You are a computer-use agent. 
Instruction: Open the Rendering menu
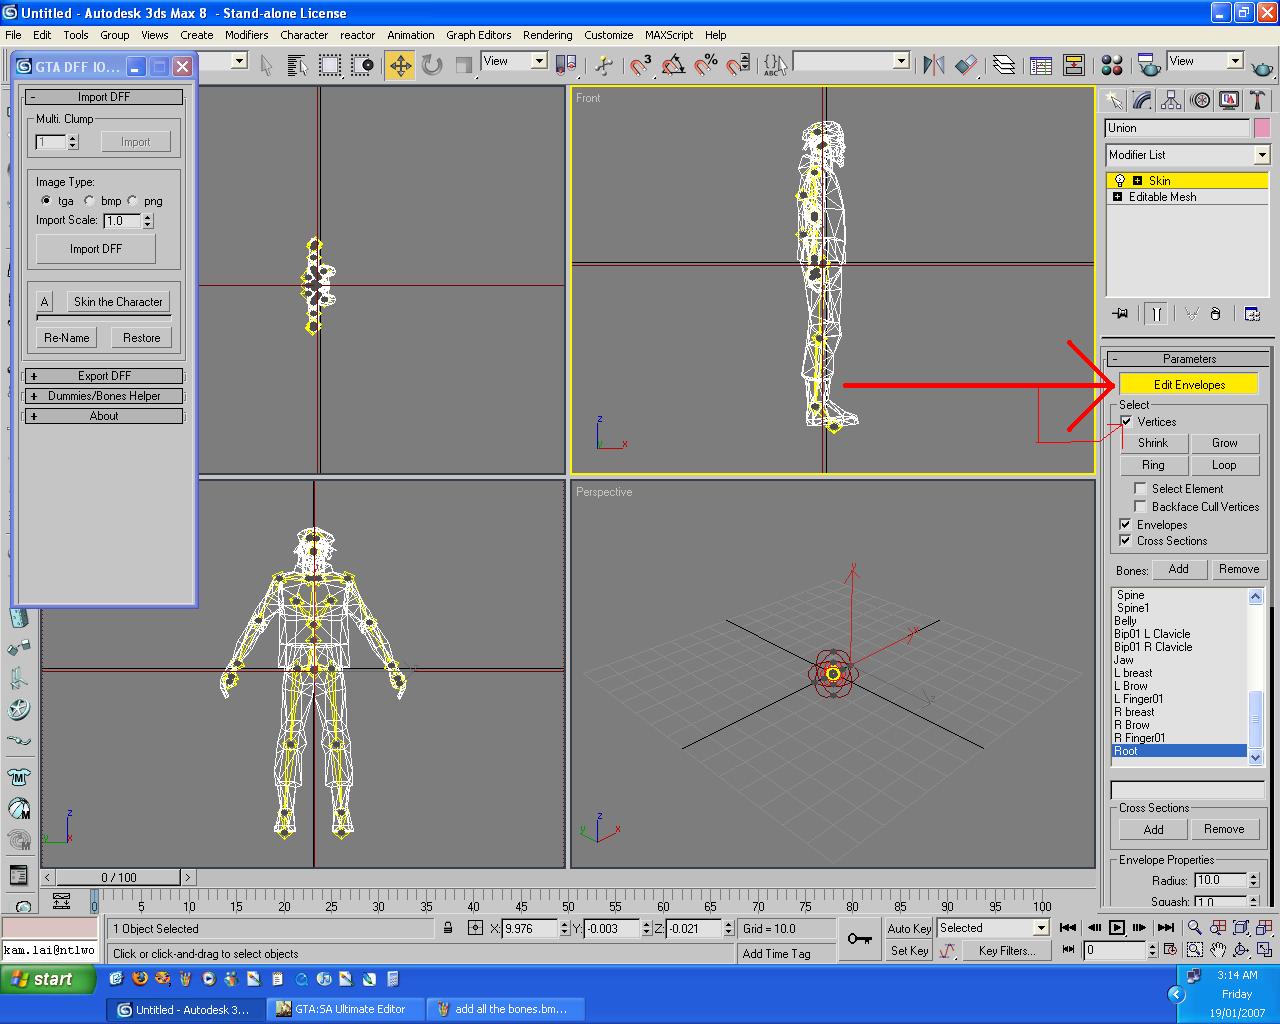tap(547, 35)
